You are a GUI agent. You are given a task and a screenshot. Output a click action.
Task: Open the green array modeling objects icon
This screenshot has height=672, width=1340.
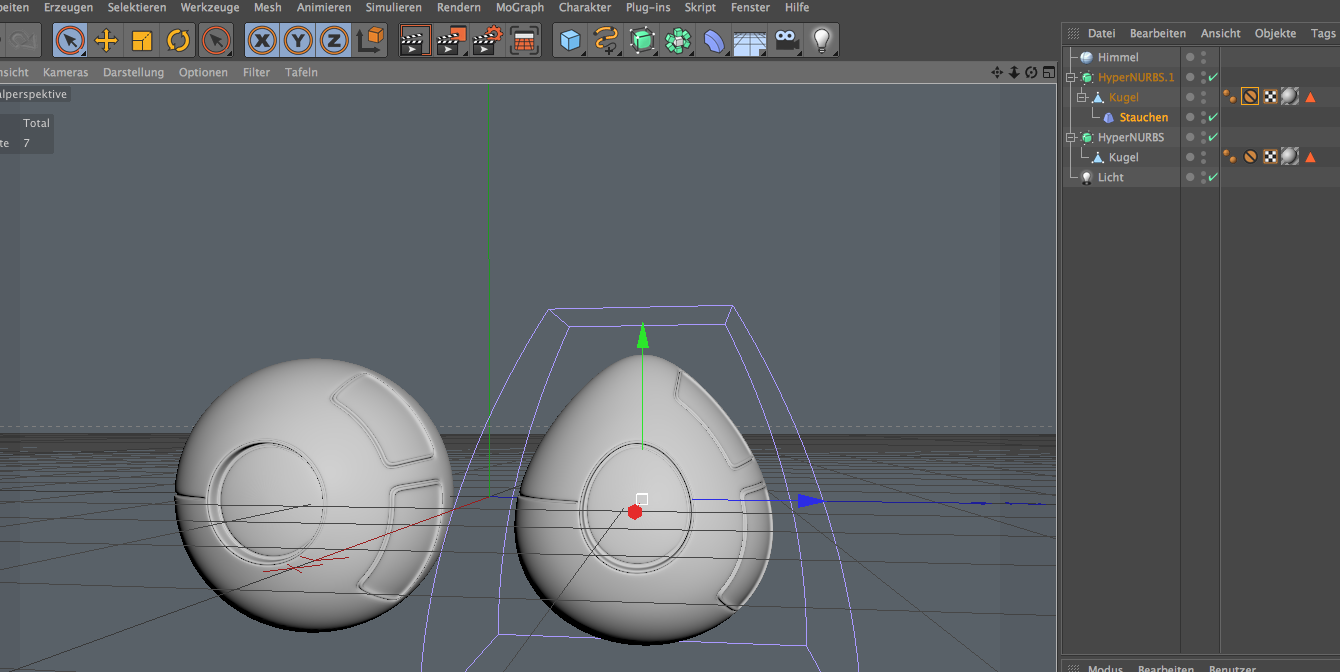(x=678, y=40)
